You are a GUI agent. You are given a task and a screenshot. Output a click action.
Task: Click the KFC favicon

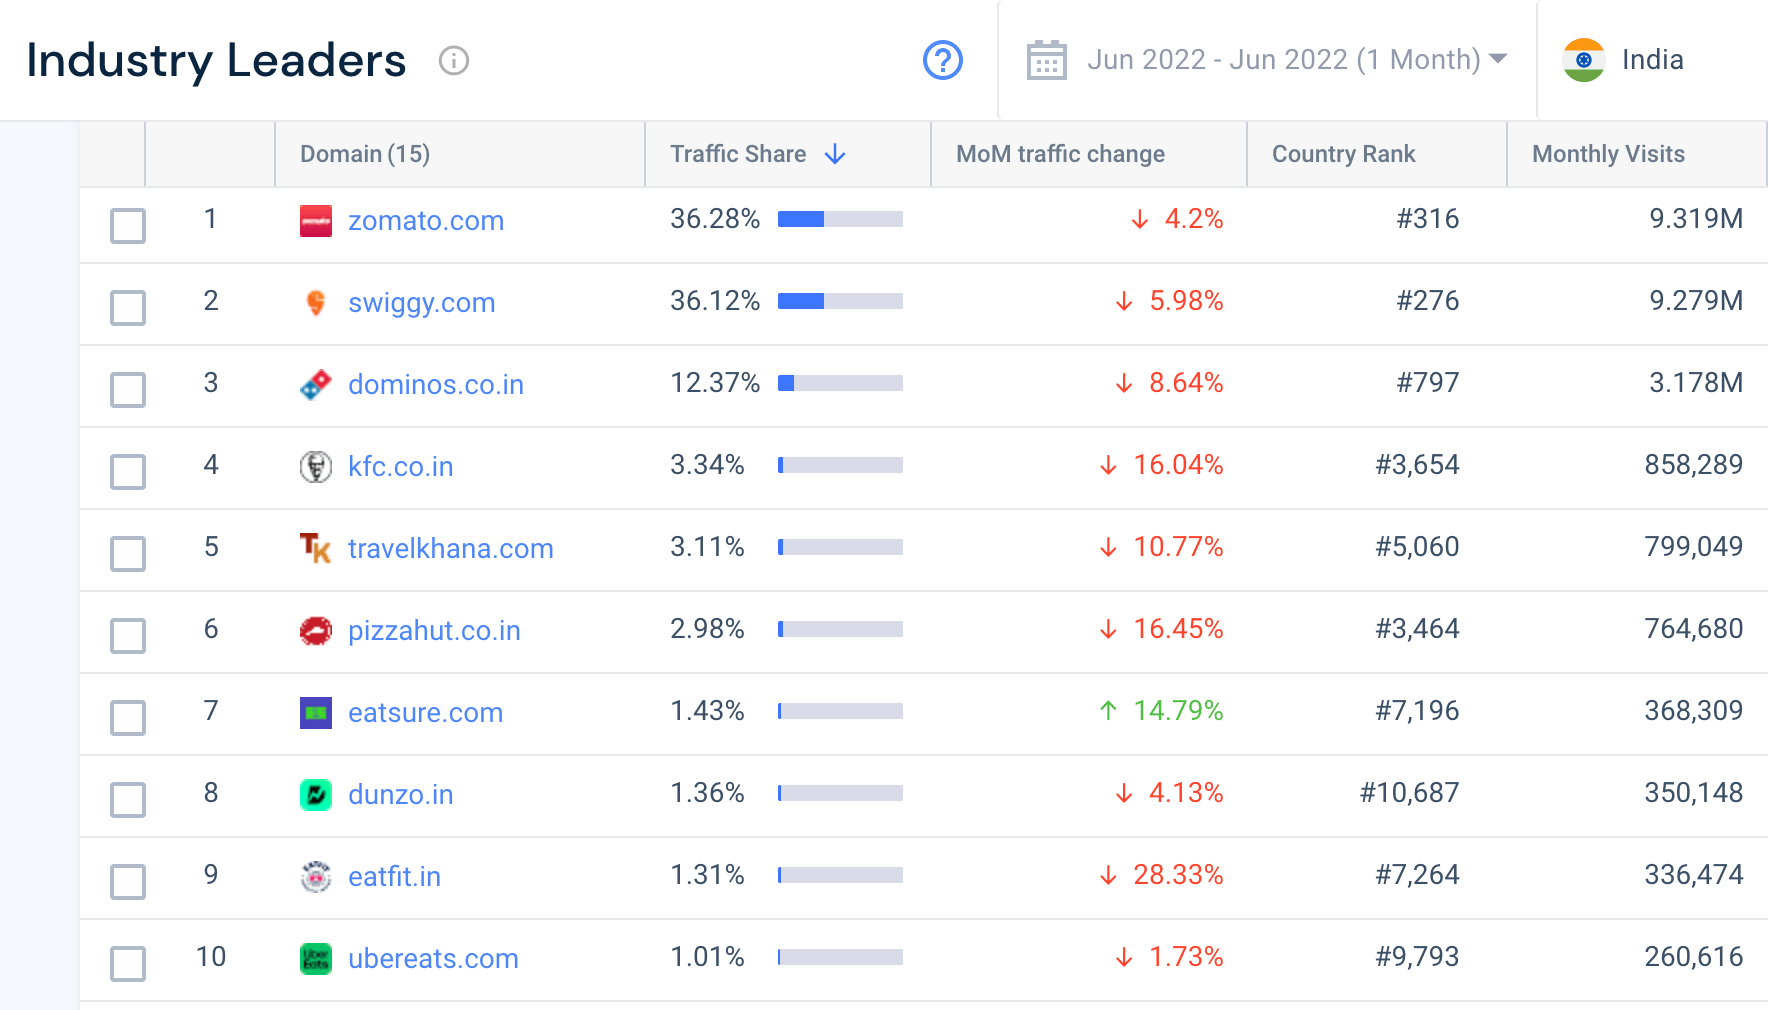tap(314, 466)
